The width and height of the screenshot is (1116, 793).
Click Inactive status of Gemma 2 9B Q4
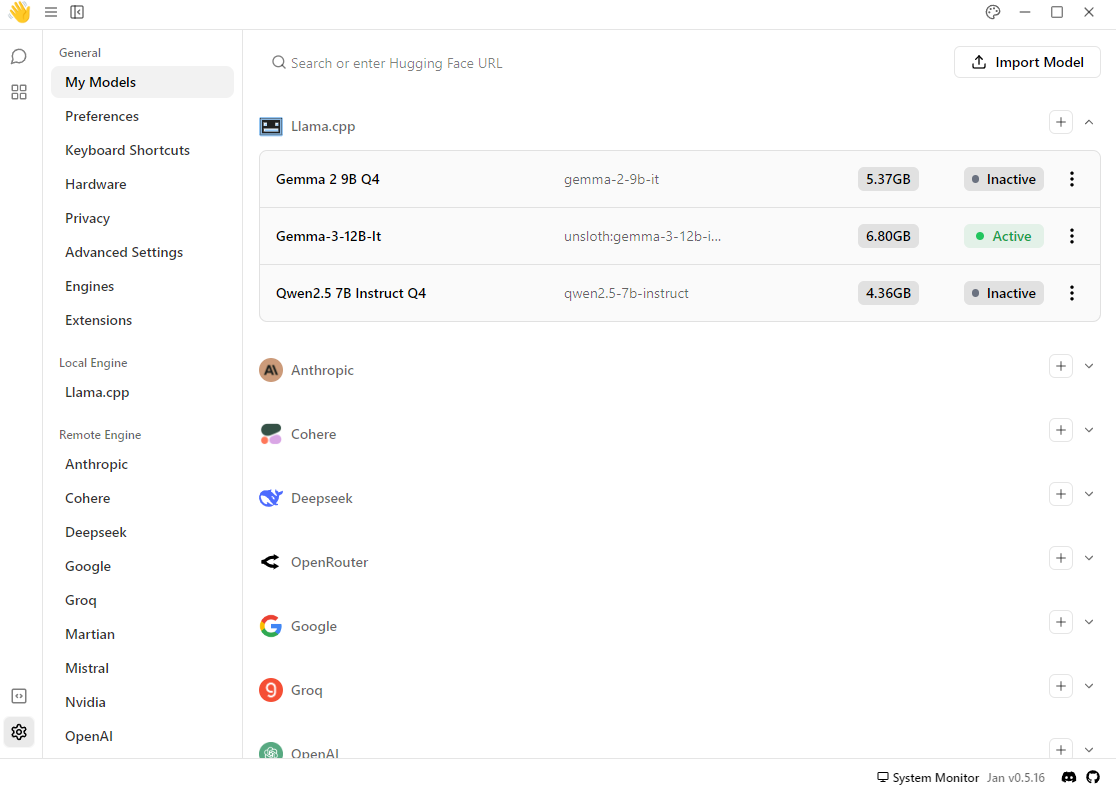tap(1004, 179)
